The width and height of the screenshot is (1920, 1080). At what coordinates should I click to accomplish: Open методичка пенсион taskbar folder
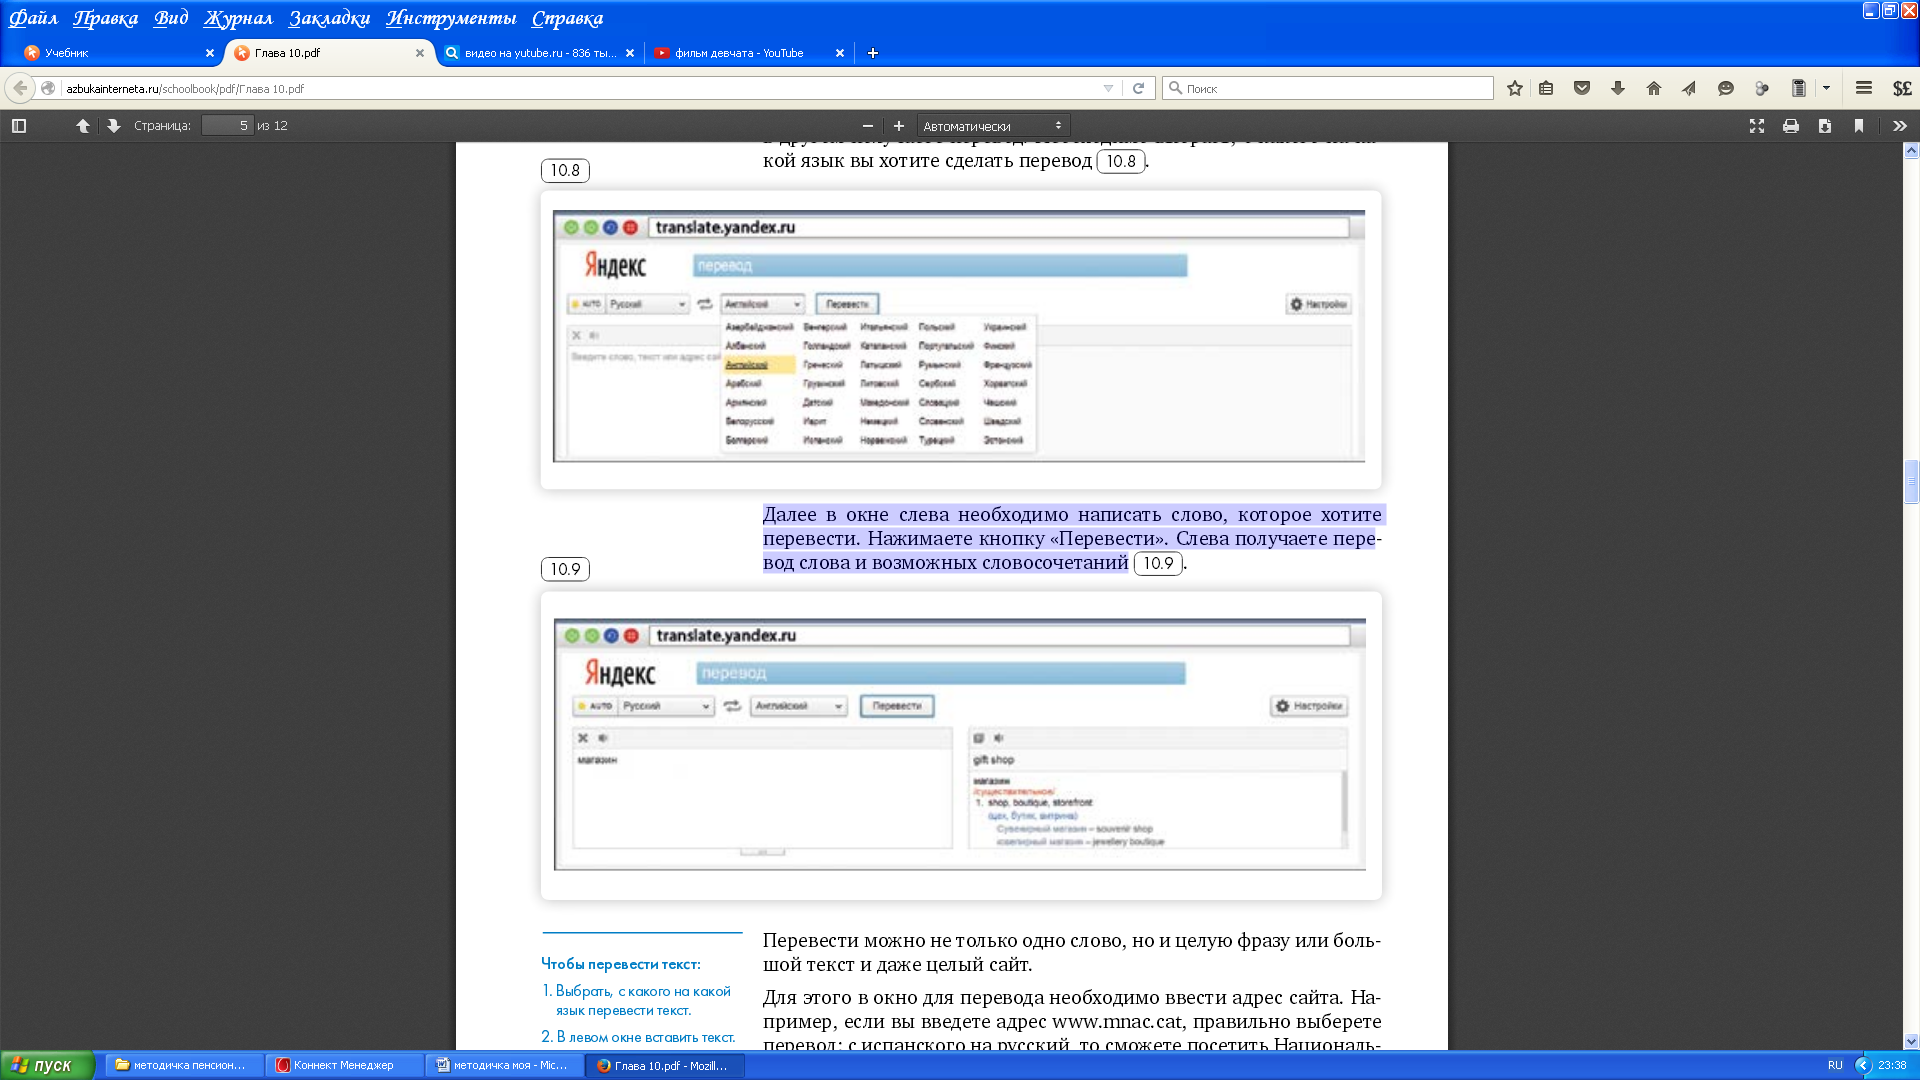(184, 1065)
